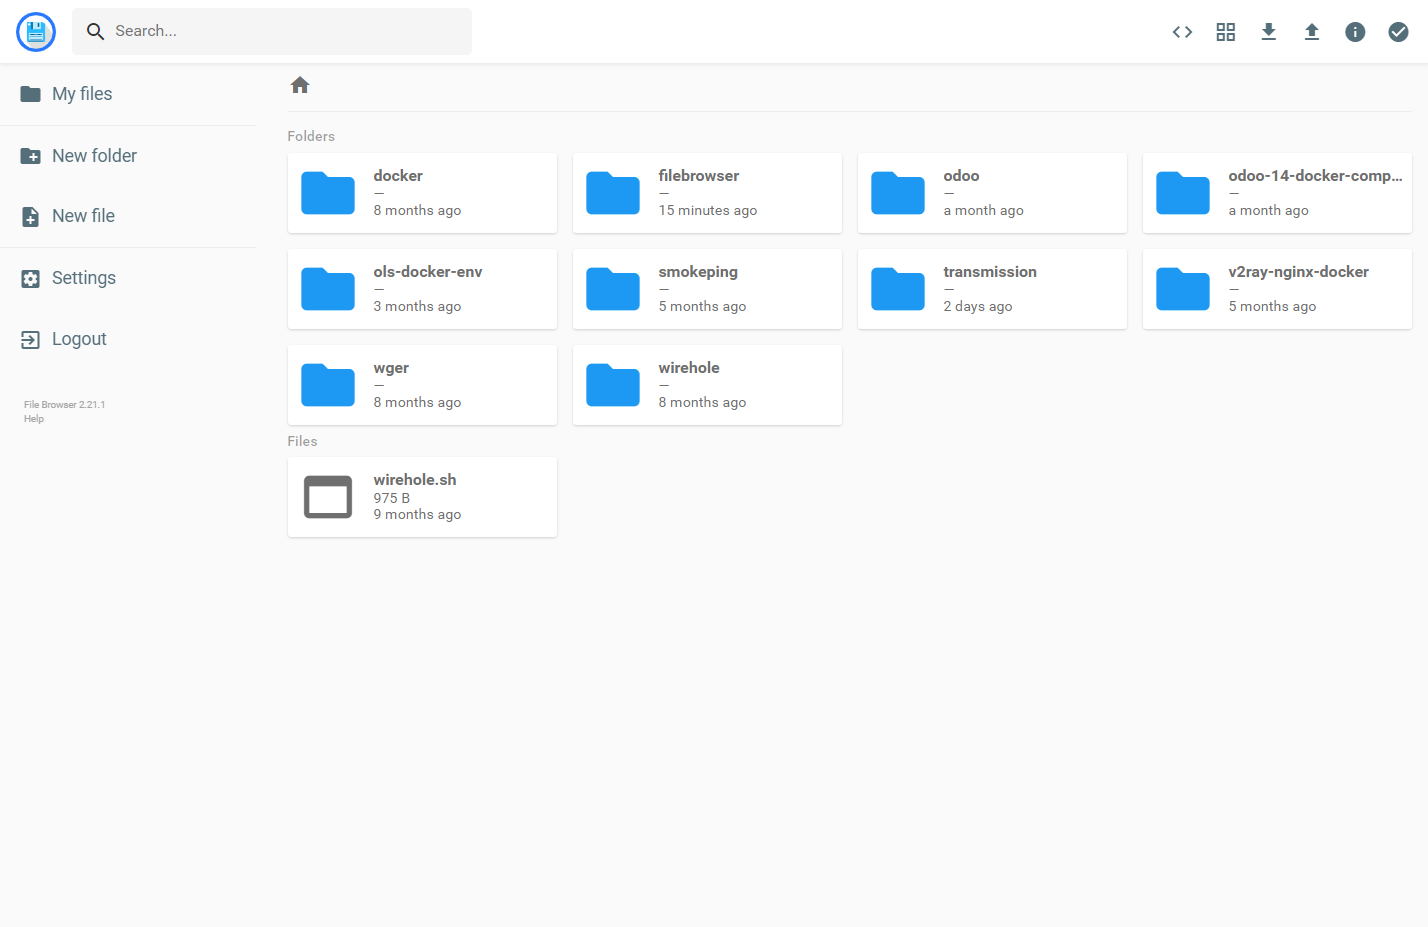Select the wirehole.sh file name
1428x927 pixels.
point(415,480)
